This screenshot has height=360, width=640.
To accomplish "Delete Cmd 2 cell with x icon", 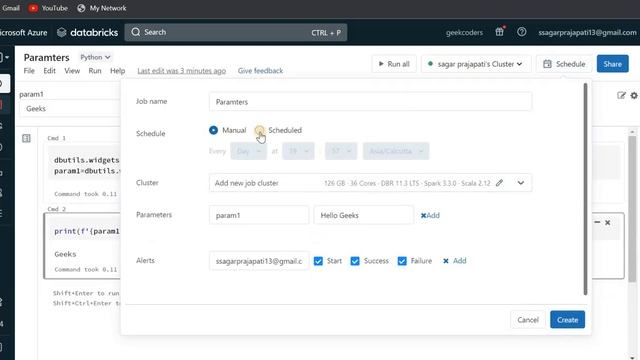I will (x=608, y=222).
